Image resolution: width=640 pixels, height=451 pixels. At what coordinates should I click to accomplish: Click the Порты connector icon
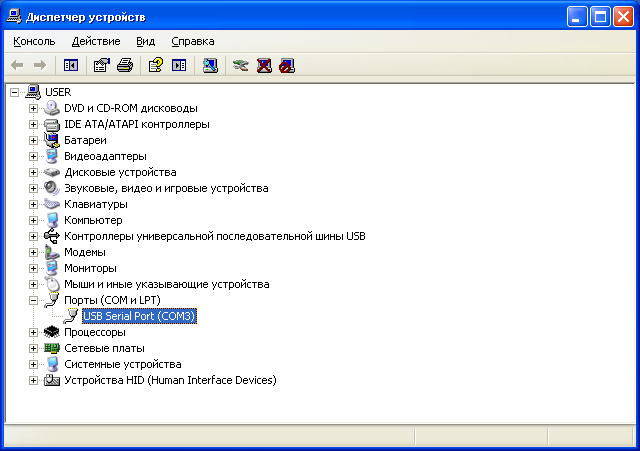pos(52,300)
